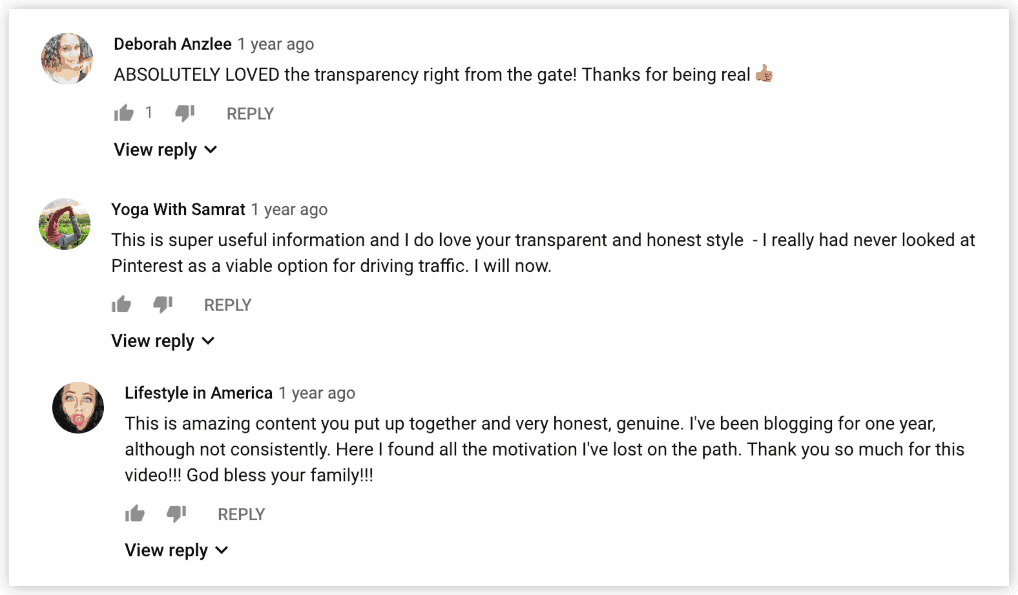Click the View reply arrow under Deborah's comment
This screenshot has height=595, width=1018.
[210, 149]
